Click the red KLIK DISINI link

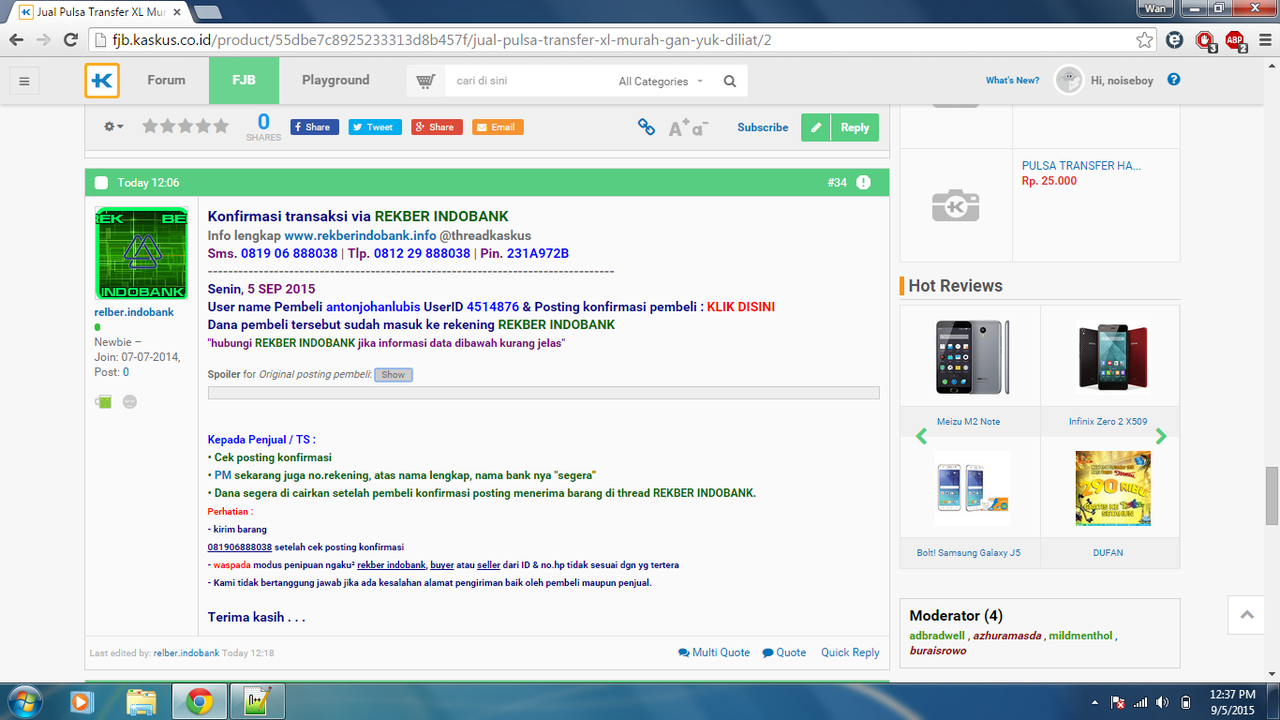(x=741, y=307)
